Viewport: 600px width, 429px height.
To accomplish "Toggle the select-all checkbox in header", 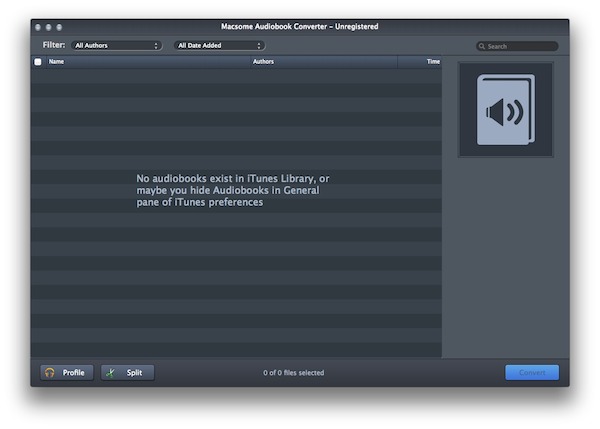I will tap(38, 62).
